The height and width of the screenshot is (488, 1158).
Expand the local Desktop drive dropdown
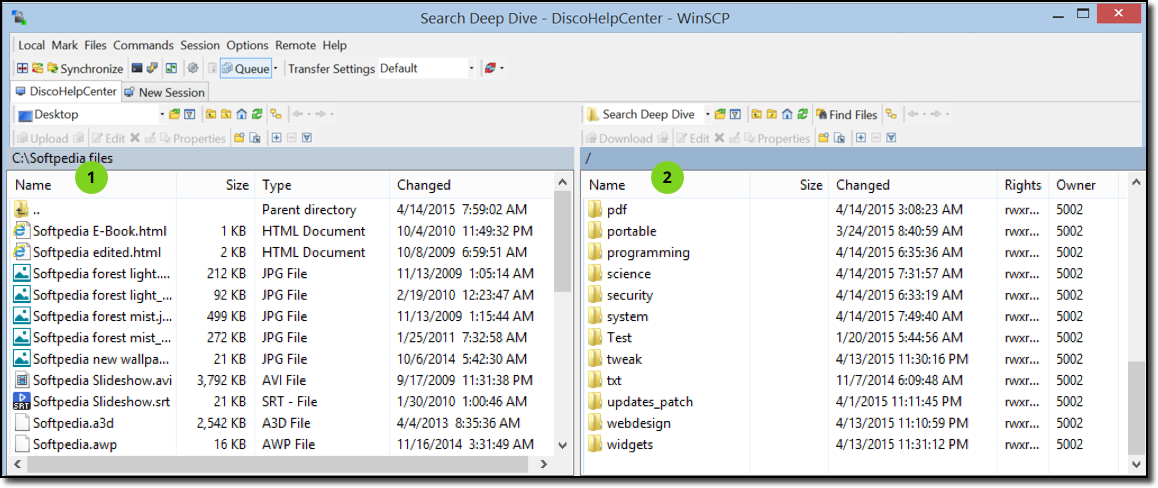(x=162, y=114)
